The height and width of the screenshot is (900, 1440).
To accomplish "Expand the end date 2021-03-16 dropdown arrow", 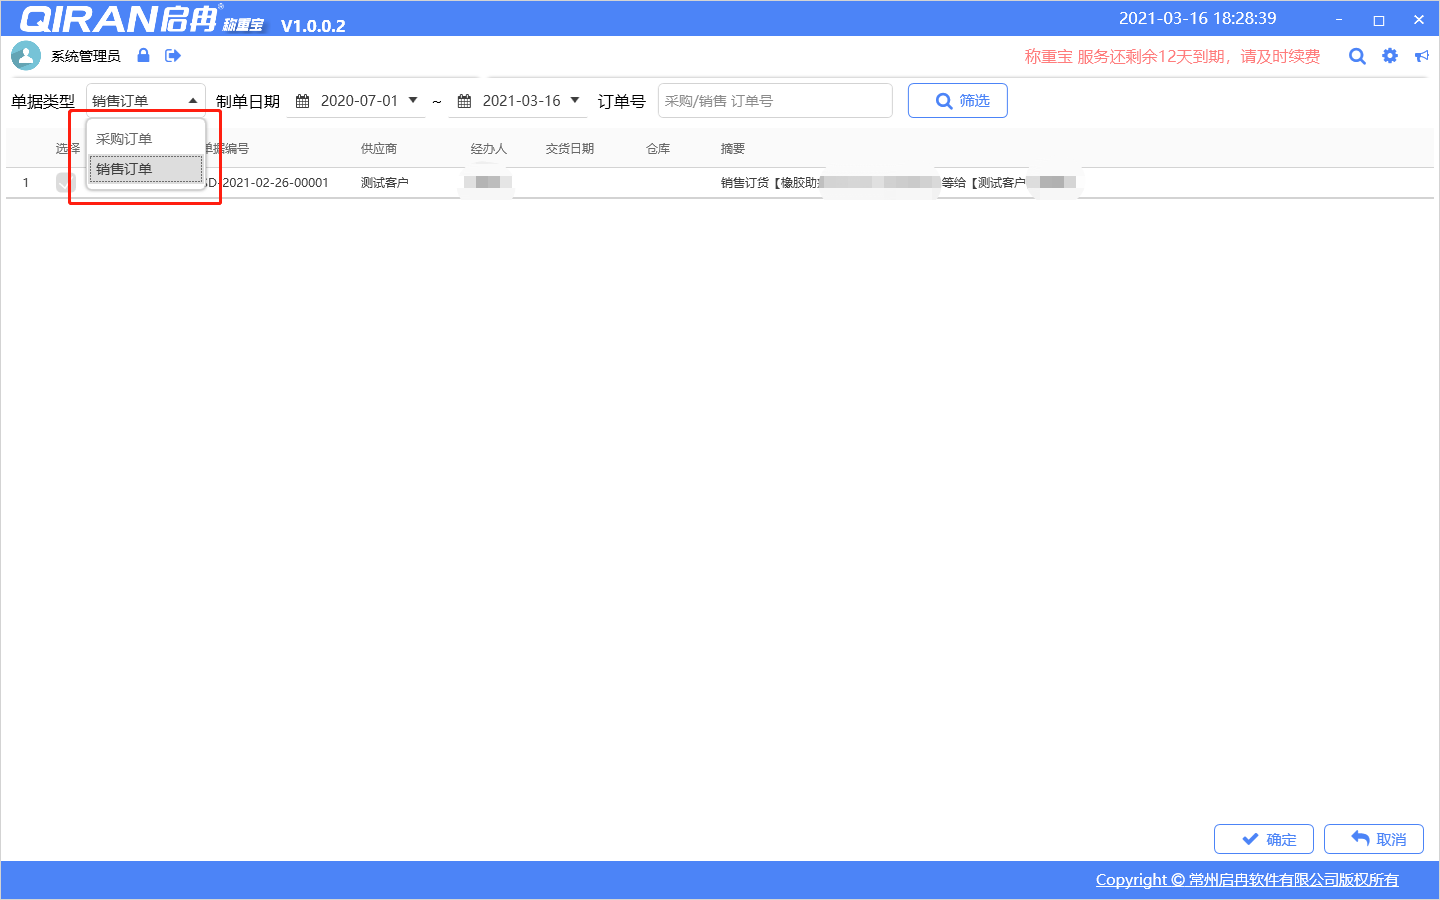I will tap(575, 100).
